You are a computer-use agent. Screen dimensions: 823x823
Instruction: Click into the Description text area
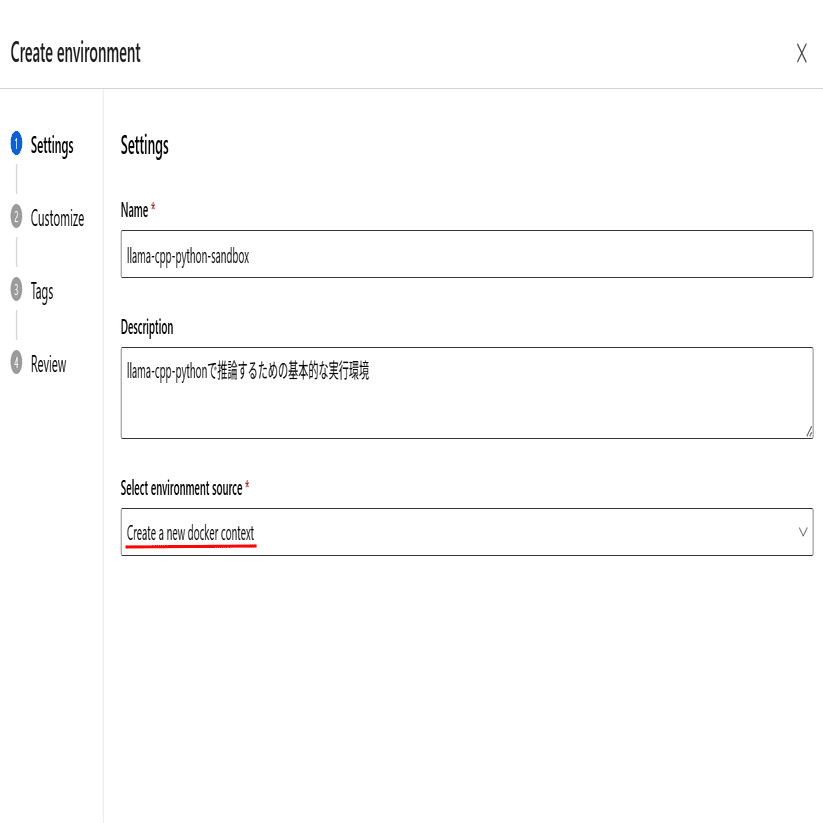pos(467,393)
